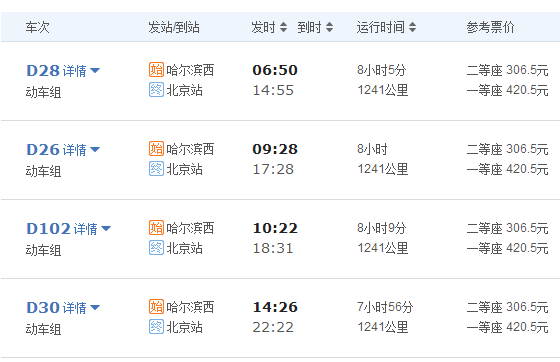Expand details dropdown arrow for train D102
This screenshot has height=362, width=560.
[x=106, y=228]
